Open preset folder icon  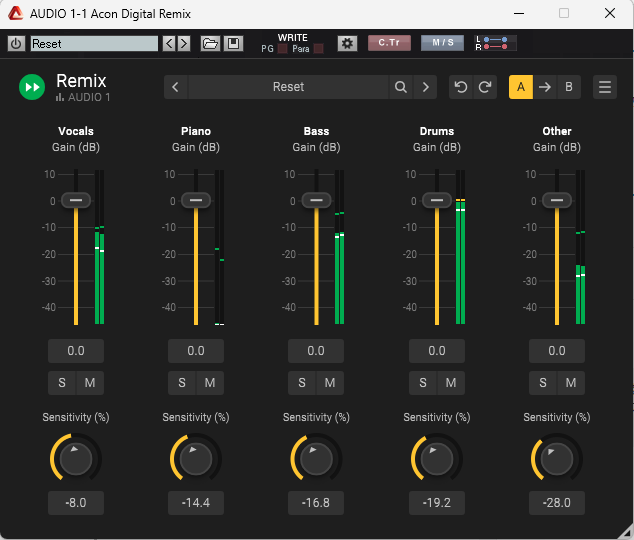click(210, 44)
